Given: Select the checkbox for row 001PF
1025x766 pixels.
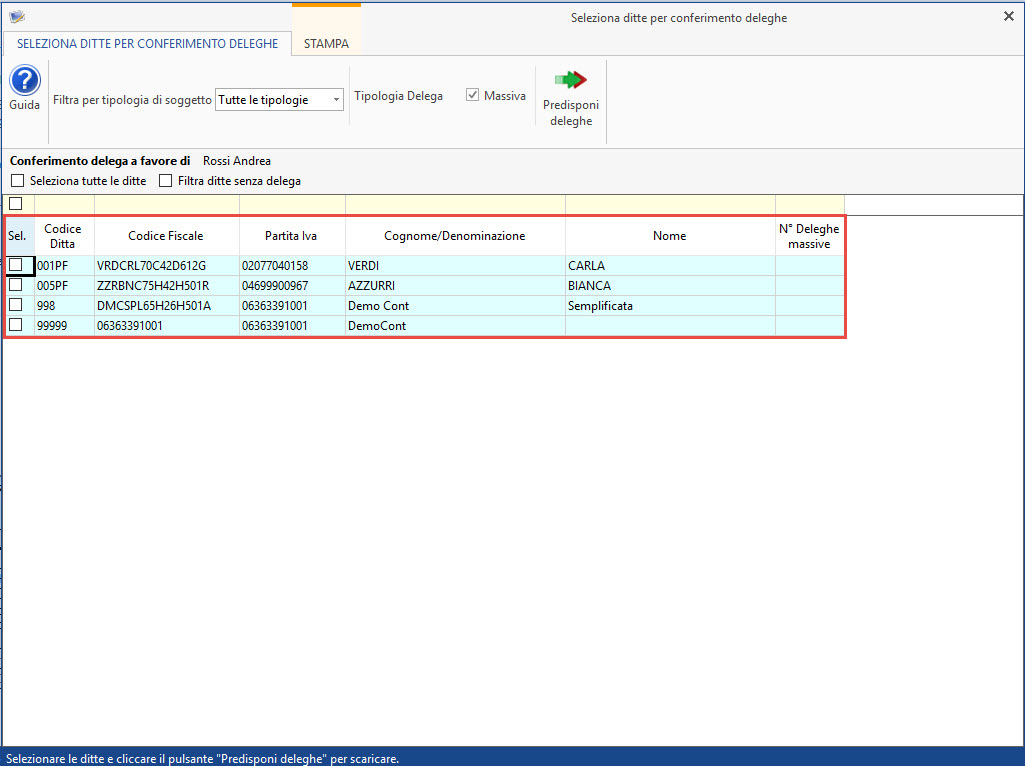Looking at the screenshot, I should [16, 265].
